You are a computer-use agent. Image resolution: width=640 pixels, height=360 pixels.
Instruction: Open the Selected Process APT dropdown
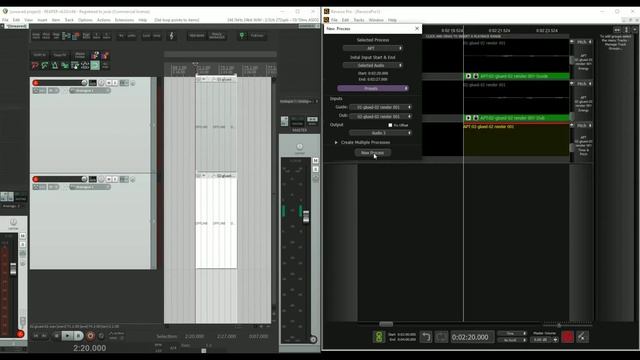(x=372, y=48)
